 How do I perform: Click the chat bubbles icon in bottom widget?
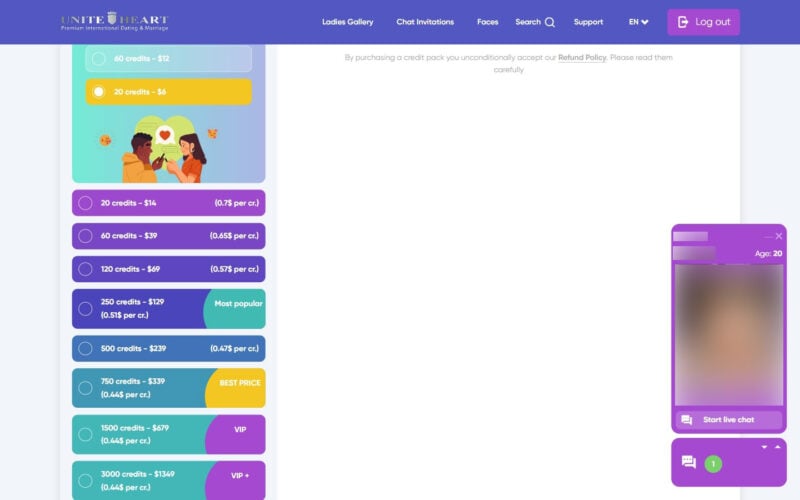point(688,462)
